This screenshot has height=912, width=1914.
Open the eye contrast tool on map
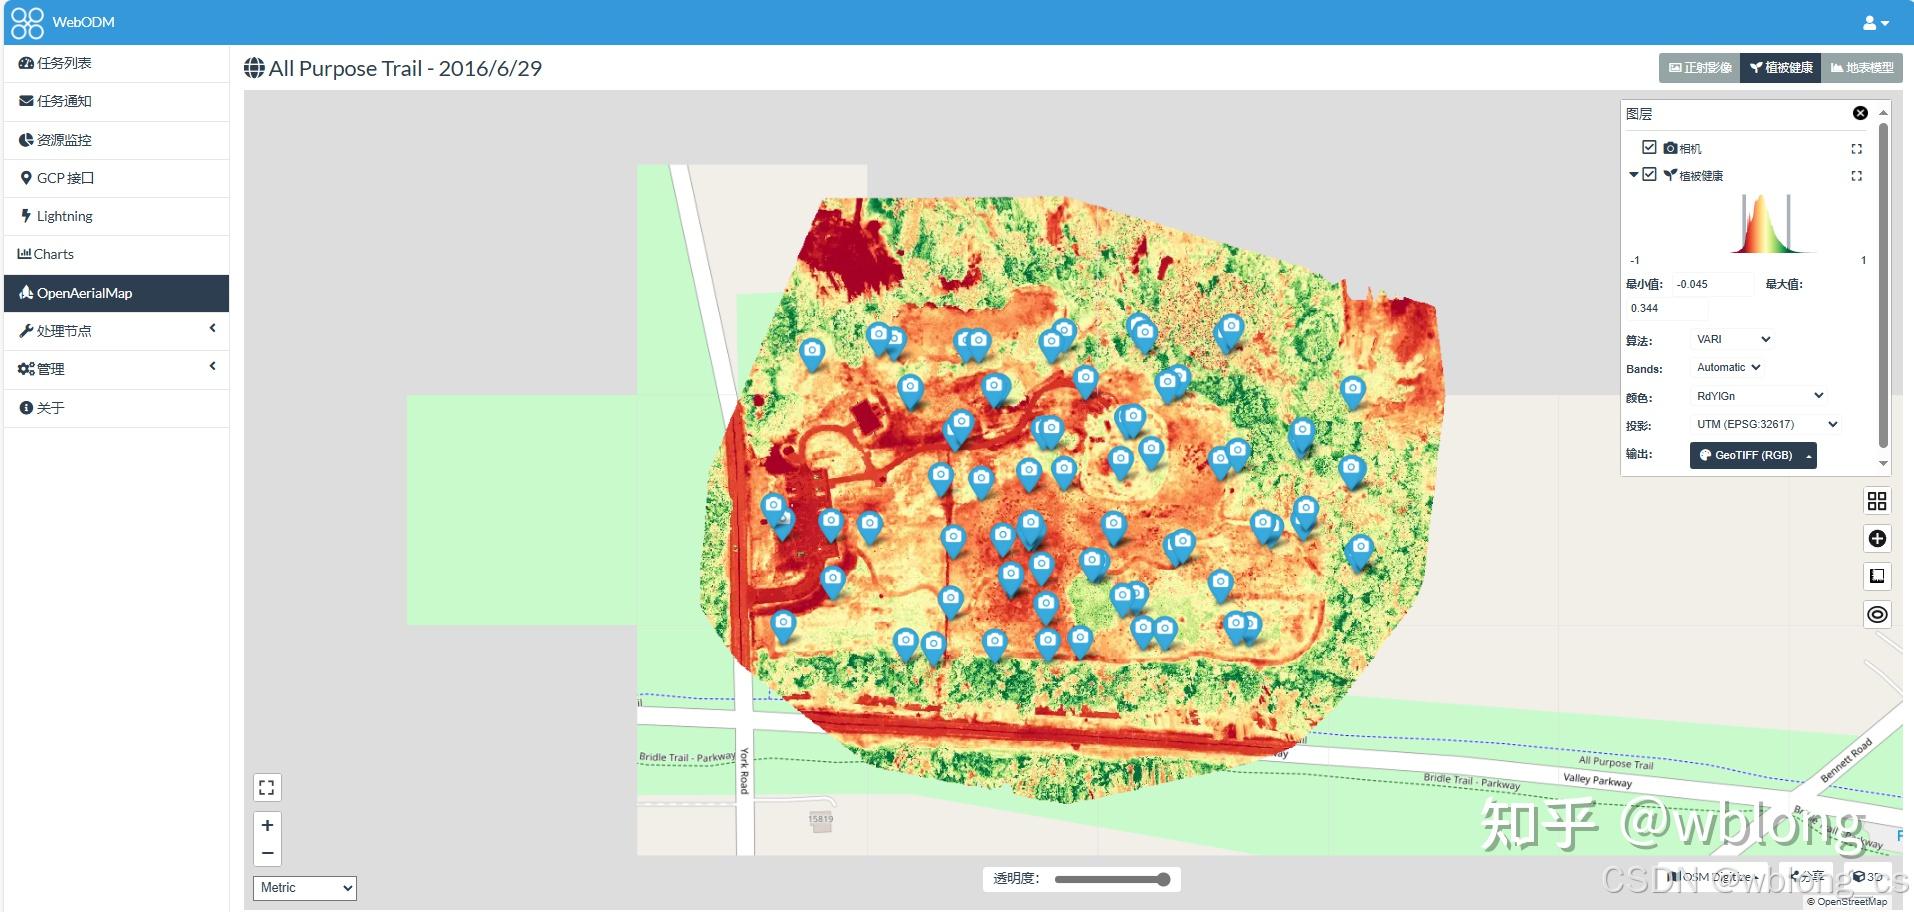tap(1877, 614)
